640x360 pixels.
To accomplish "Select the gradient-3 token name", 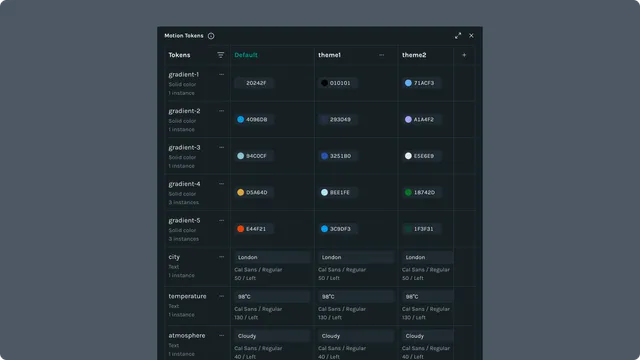I will coord(184,147).
